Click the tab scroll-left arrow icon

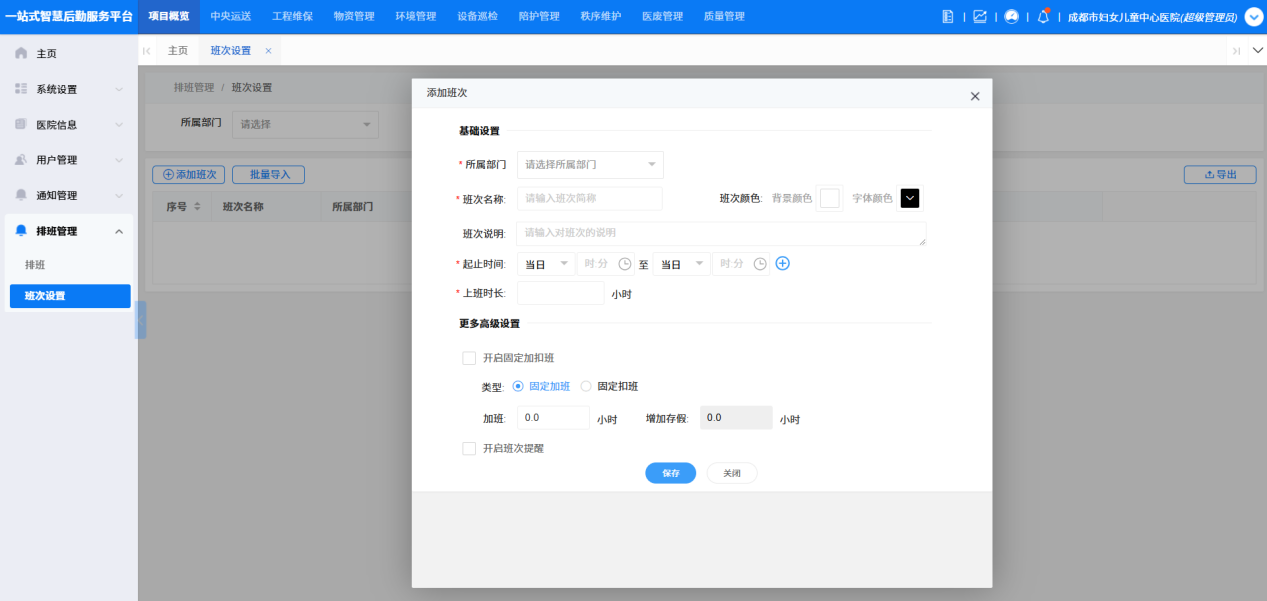[x=147, y=51]
